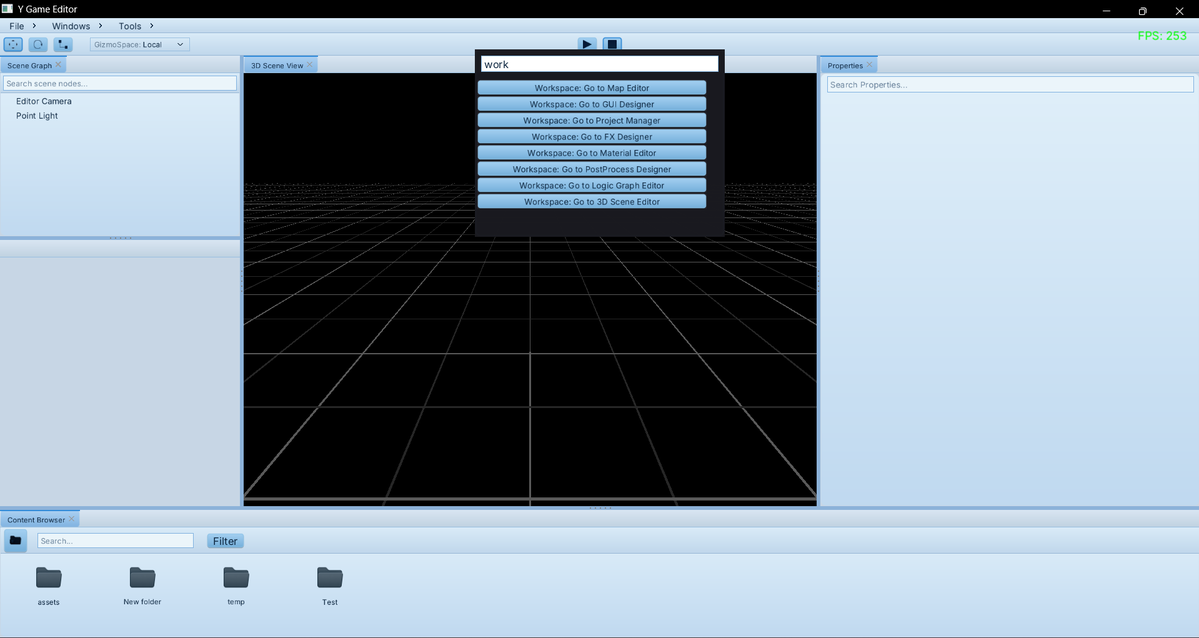Viewport: 1199px width, 638px height.
Task: Start playing the scene
Action: [x=587, y=44]
